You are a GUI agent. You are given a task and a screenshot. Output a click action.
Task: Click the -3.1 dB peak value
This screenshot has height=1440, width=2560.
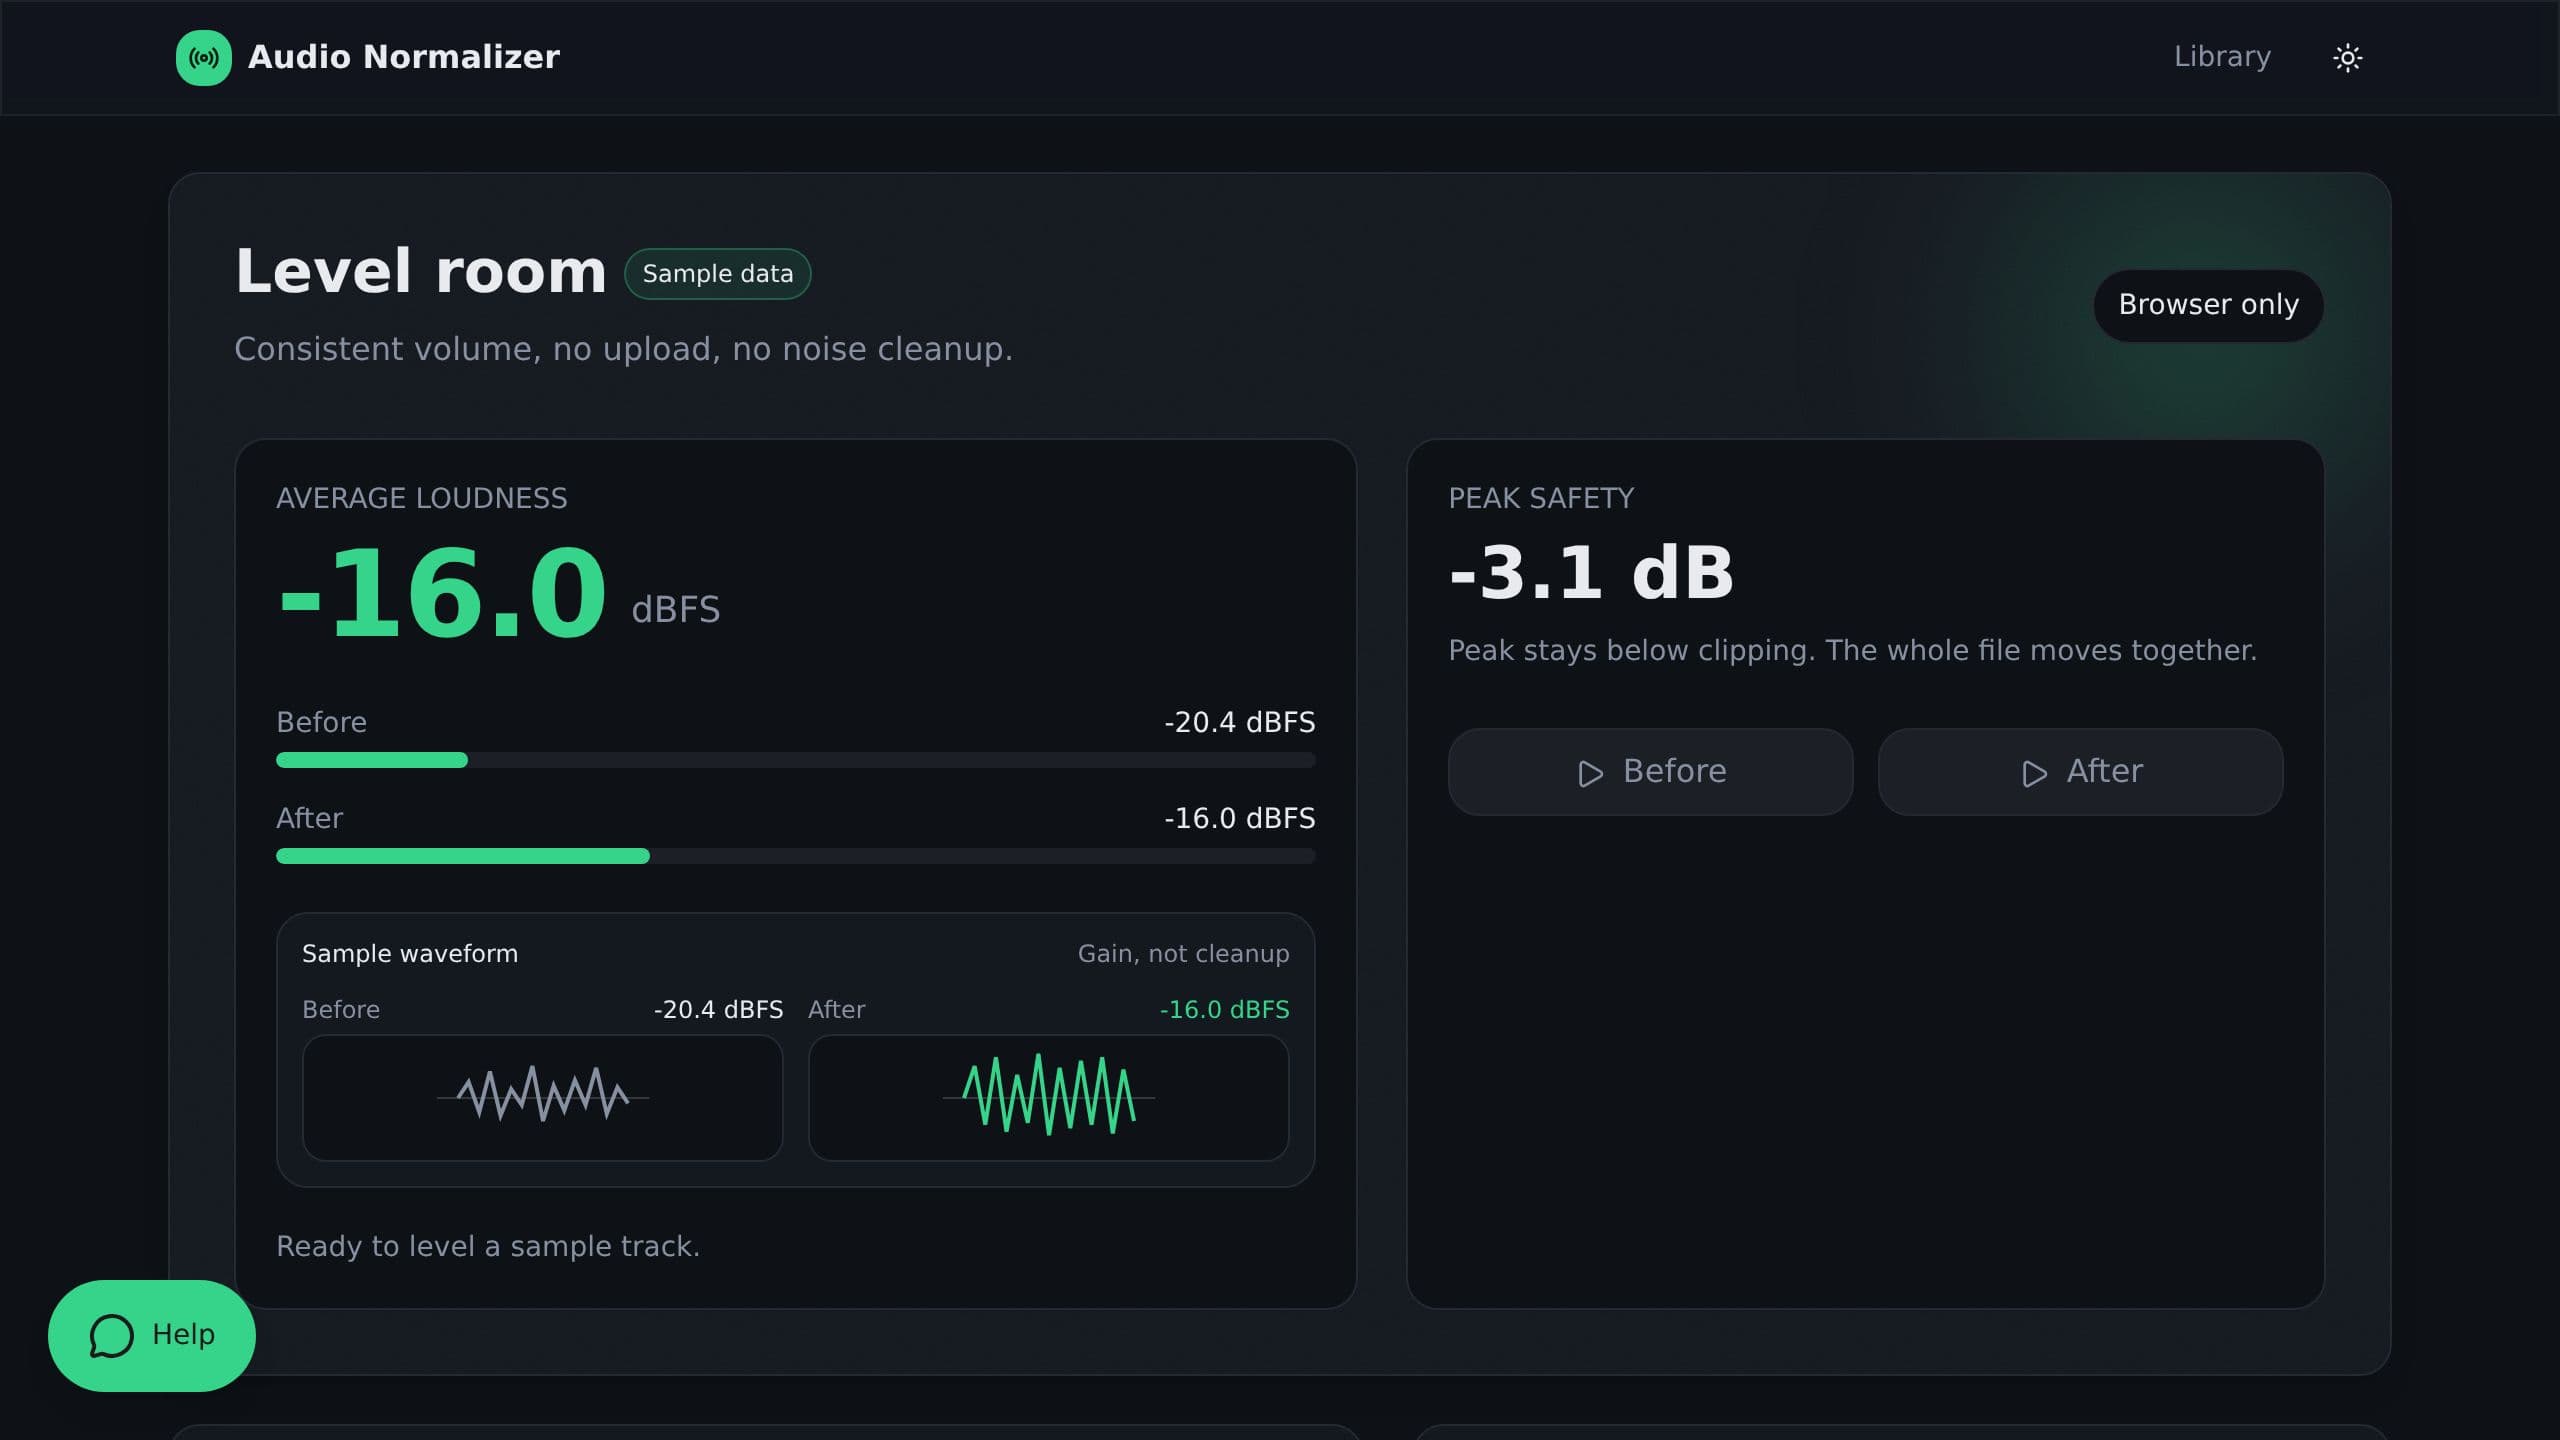[x=1590, y=573]
